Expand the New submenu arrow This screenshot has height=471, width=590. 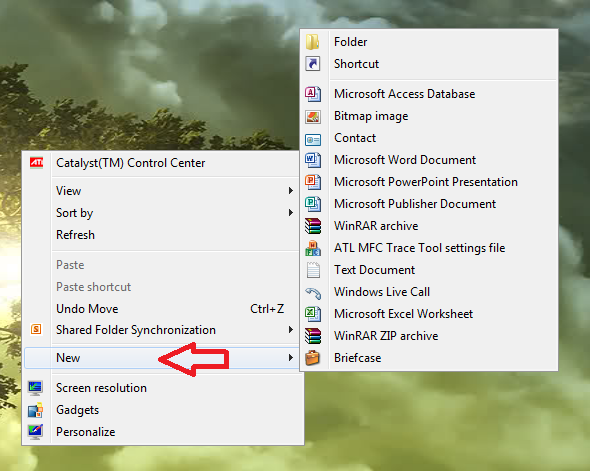[290, 357]
